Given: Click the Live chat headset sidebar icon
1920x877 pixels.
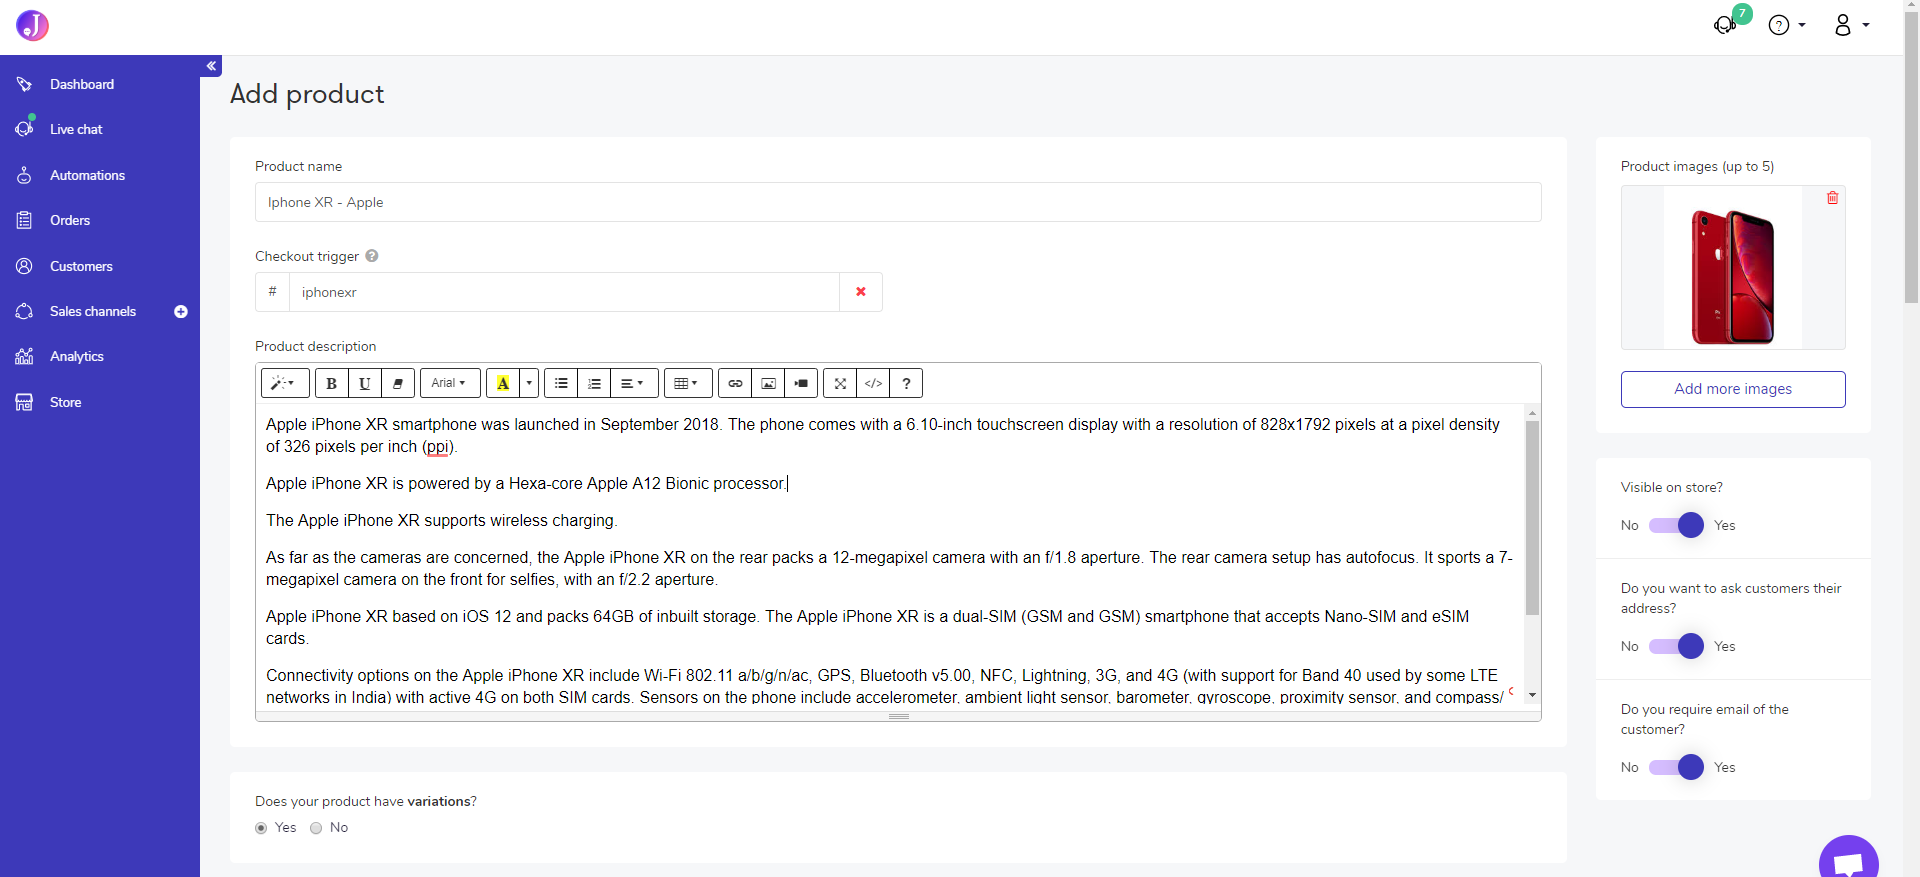Looking at the screenshot, I should pyautogui.click(x=24, y=129).
